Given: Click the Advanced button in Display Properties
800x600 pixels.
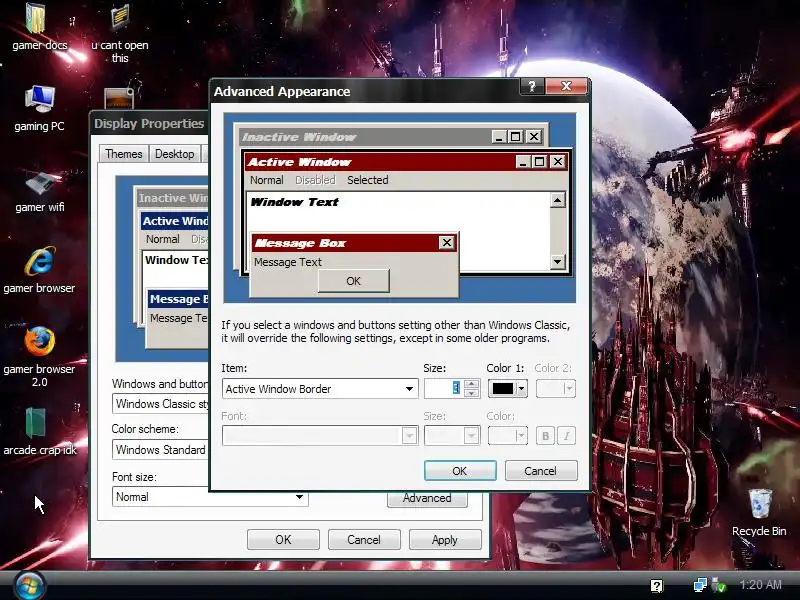Looking at the screenshot, I should tap(428, 499).
